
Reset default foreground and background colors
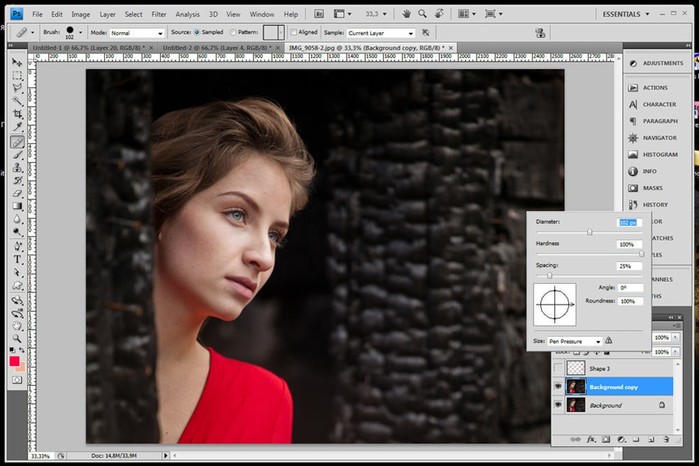[x=12, y=350]
